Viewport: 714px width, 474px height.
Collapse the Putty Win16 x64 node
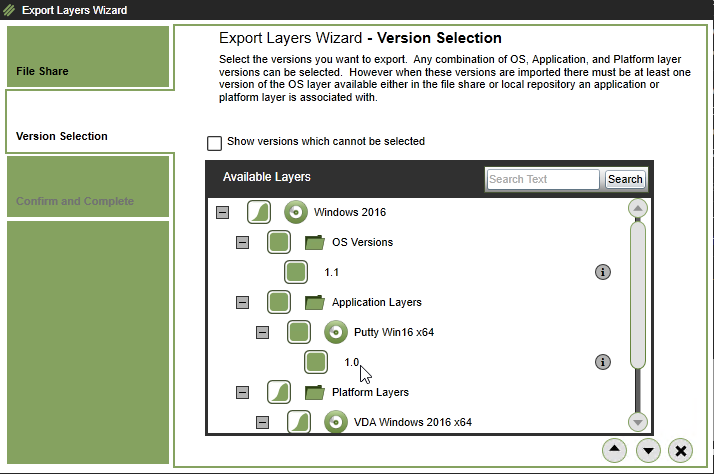pos(262,332)
